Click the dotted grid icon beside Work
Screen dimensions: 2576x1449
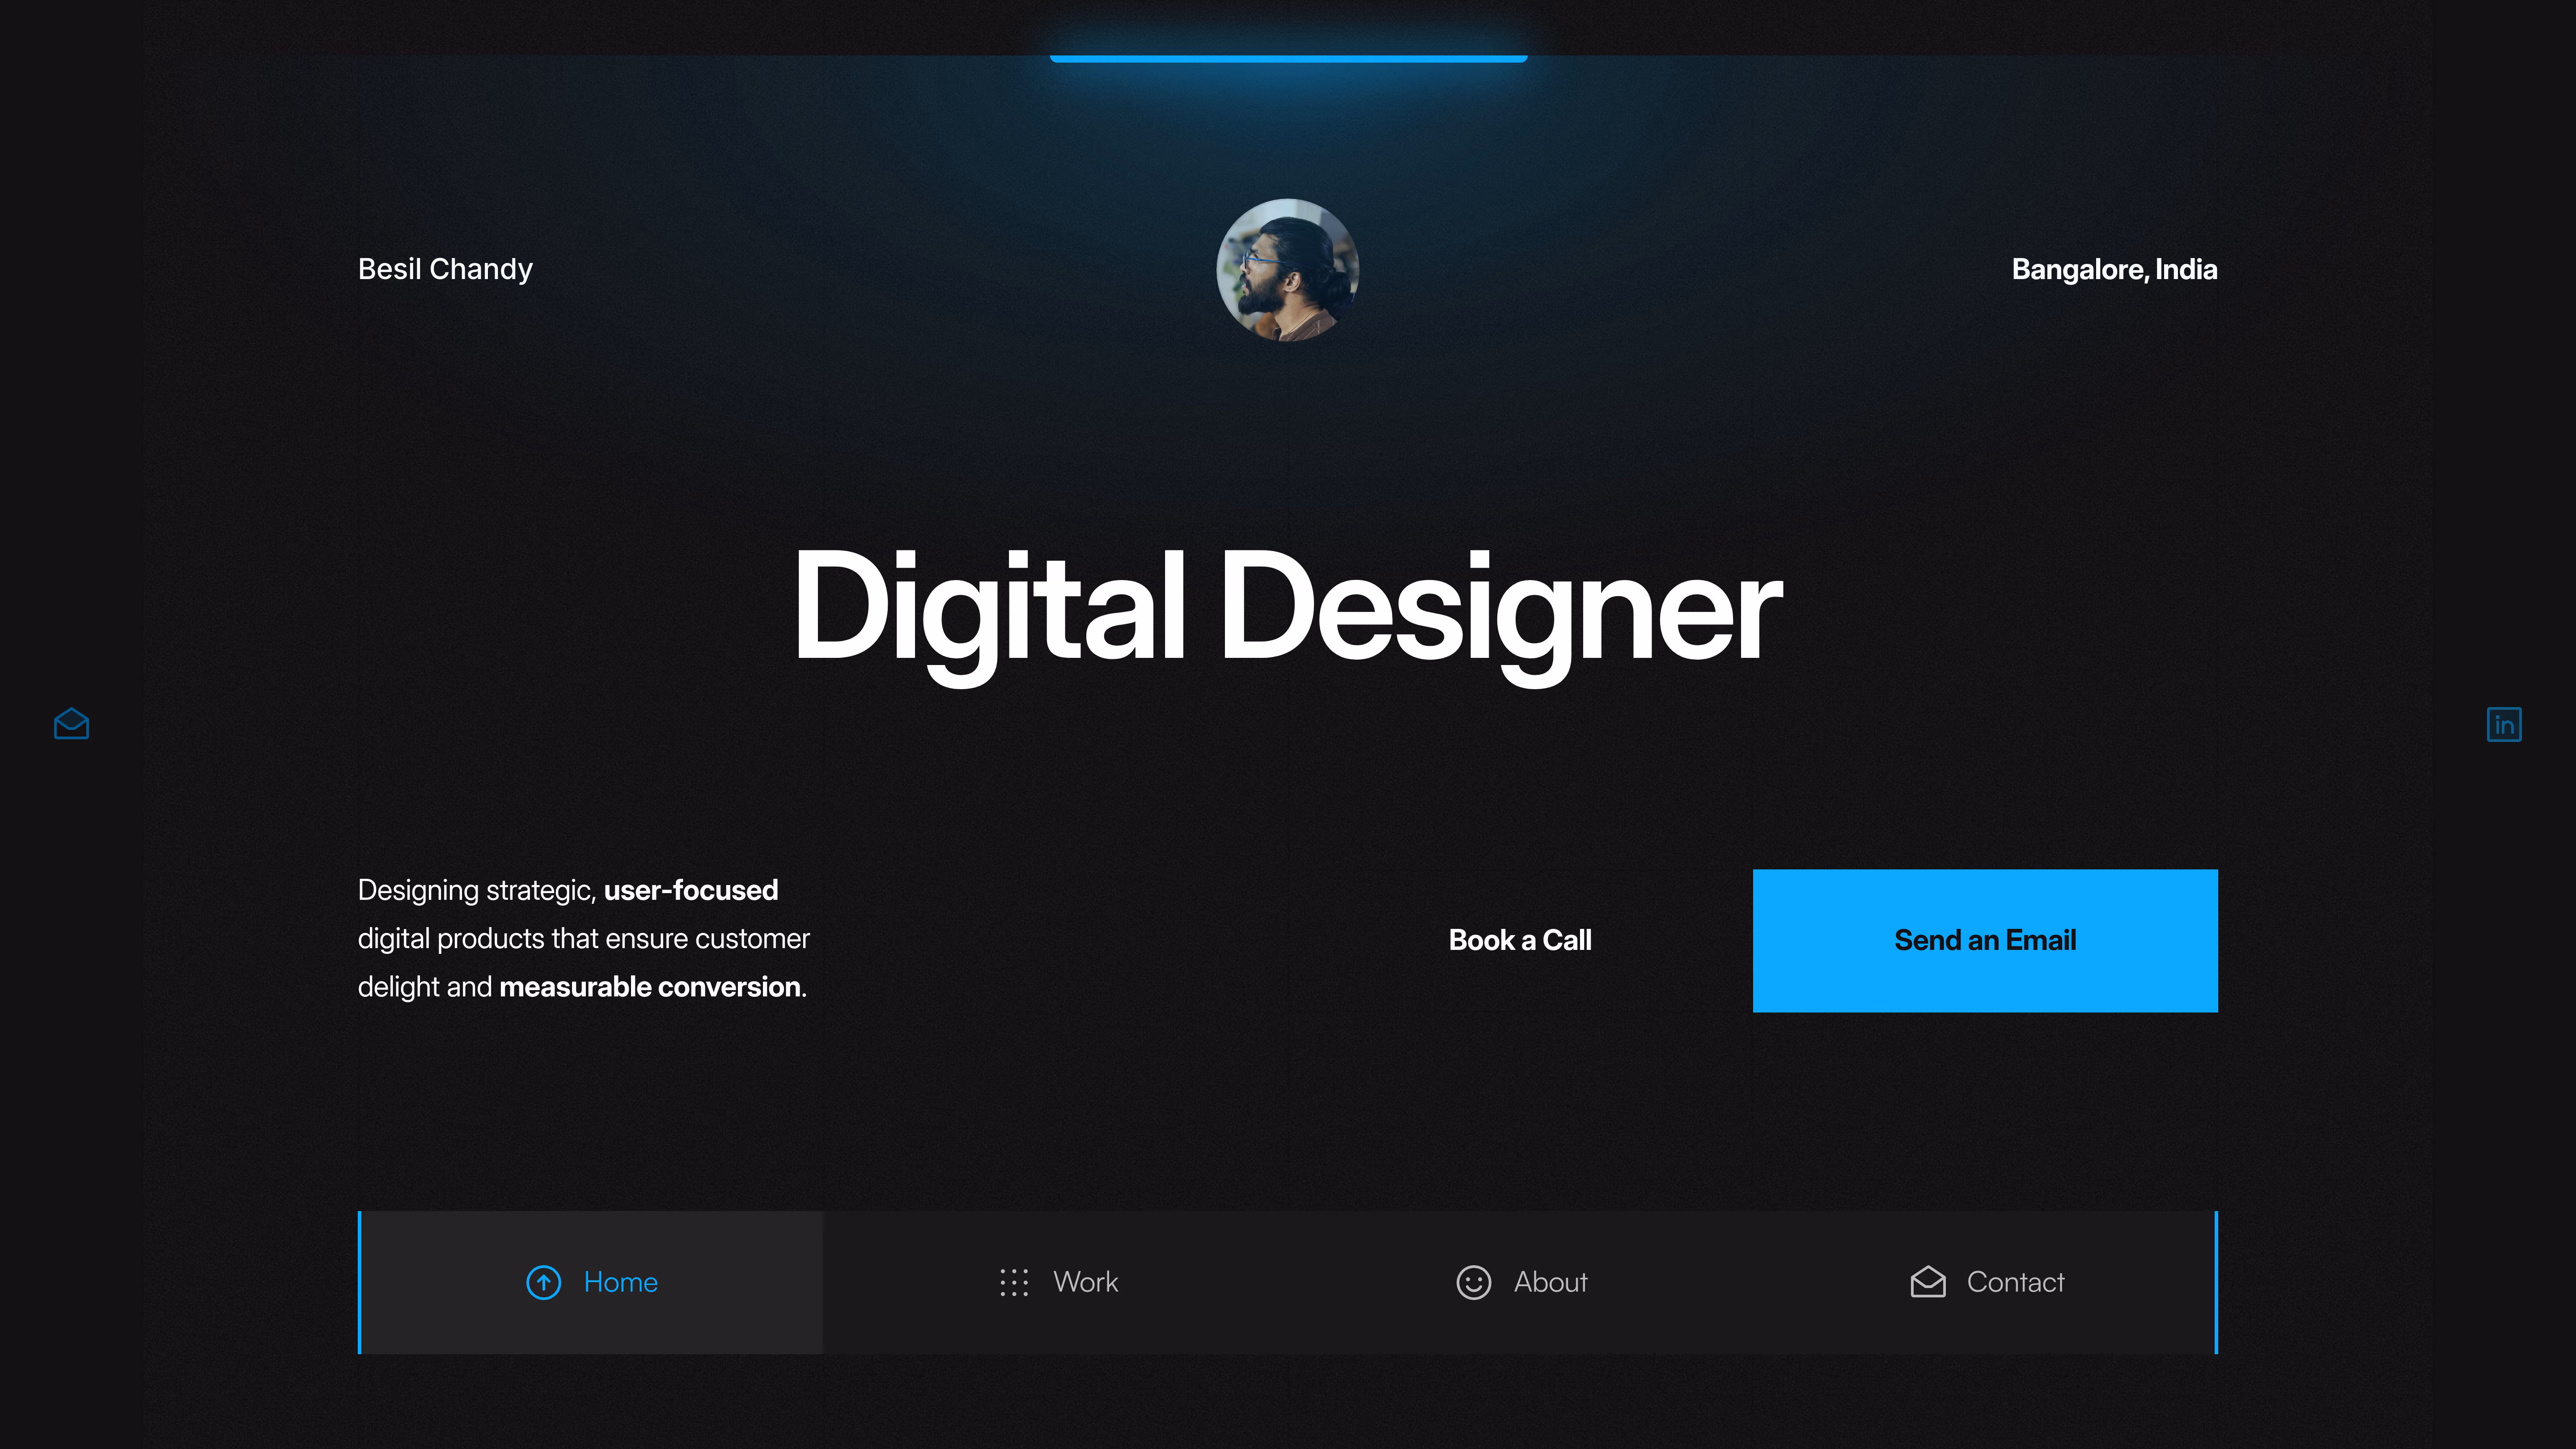point(1013,1282)
